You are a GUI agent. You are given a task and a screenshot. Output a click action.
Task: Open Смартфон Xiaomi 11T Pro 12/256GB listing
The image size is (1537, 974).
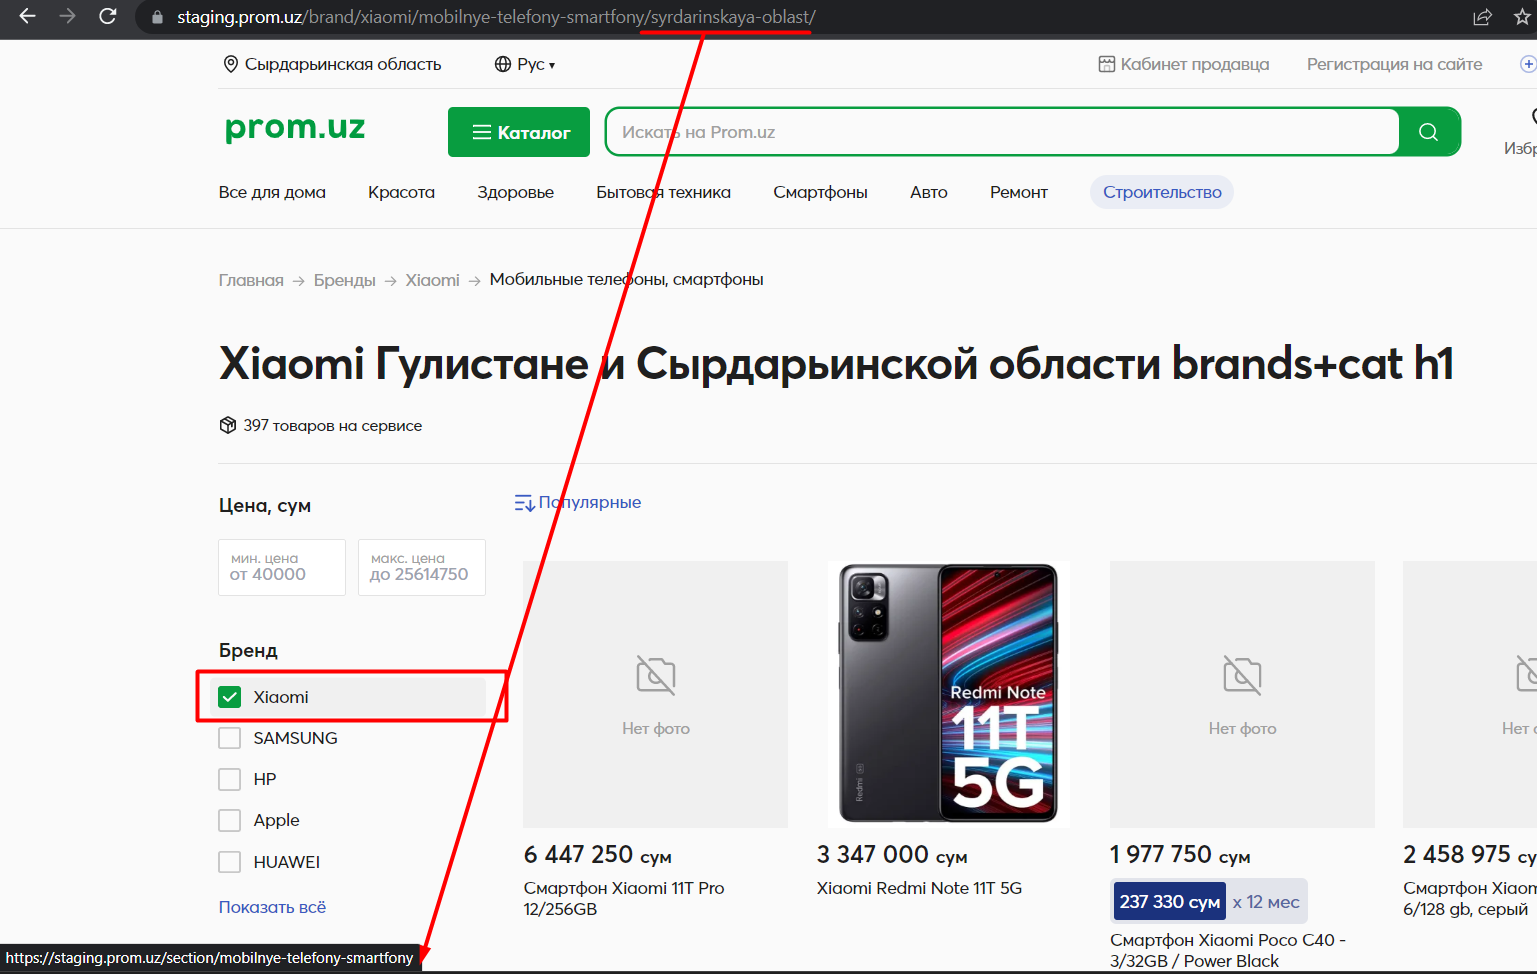point(624,898)
